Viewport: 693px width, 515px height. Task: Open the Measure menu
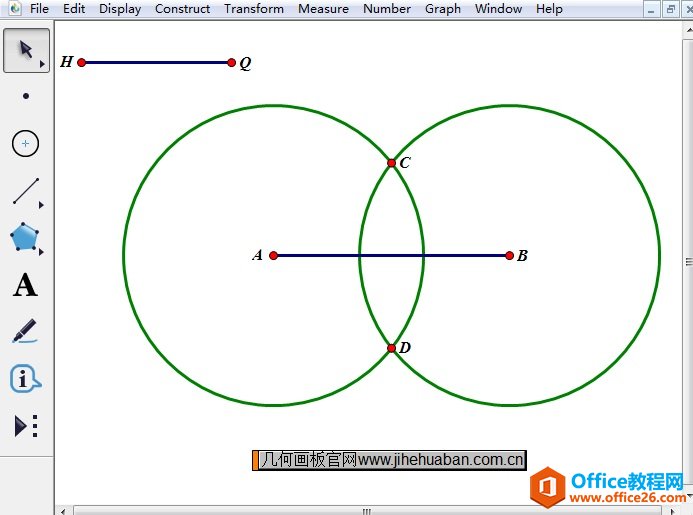pos(323,9)
